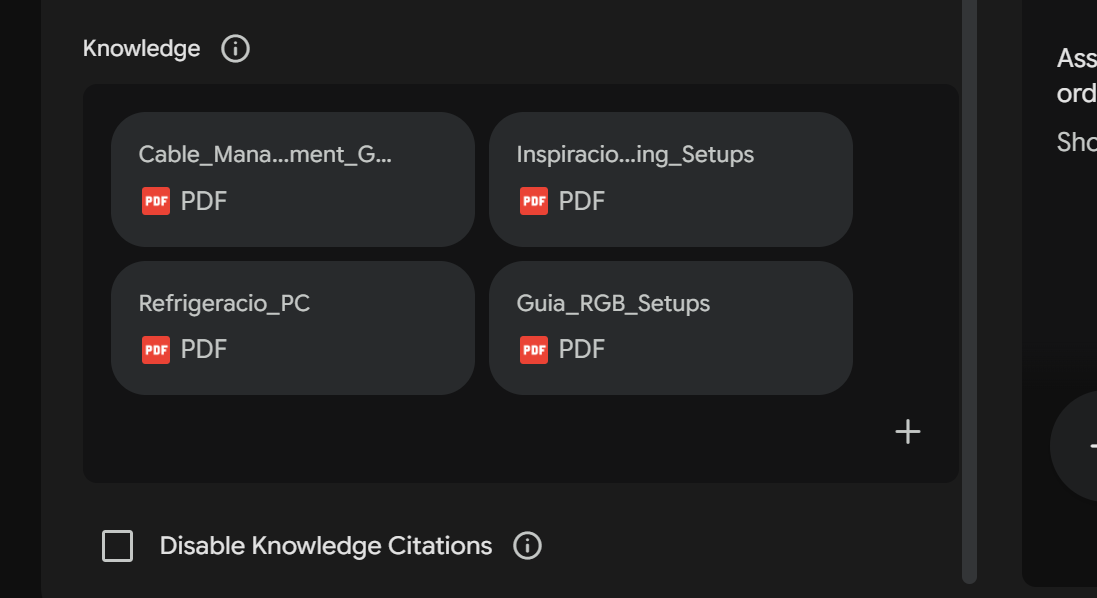This screenshot has width=1097, height=598.
Task: Open the Cable_Mana...ment_G file card
Action: tap(293, 180)
